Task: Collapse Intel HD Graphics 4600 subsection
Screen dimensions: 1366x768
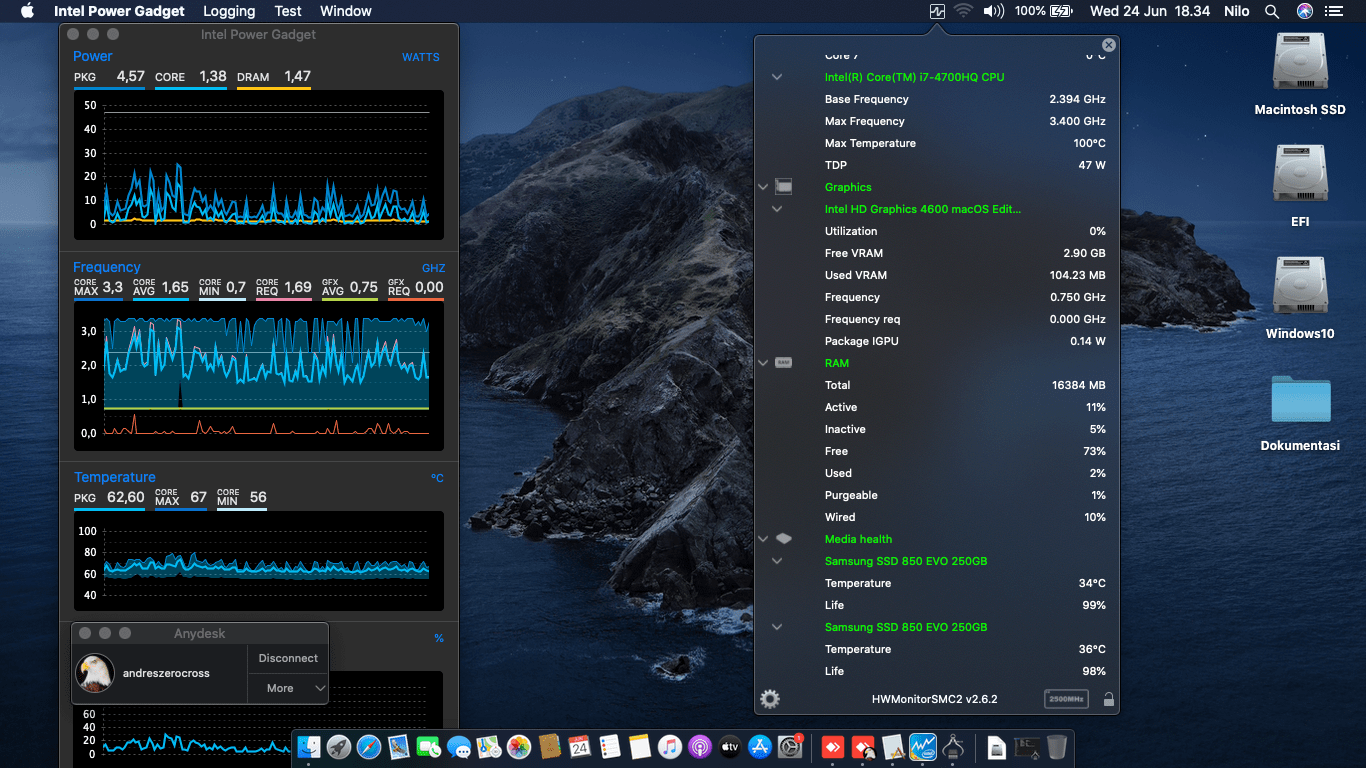Action: (777, 209)
